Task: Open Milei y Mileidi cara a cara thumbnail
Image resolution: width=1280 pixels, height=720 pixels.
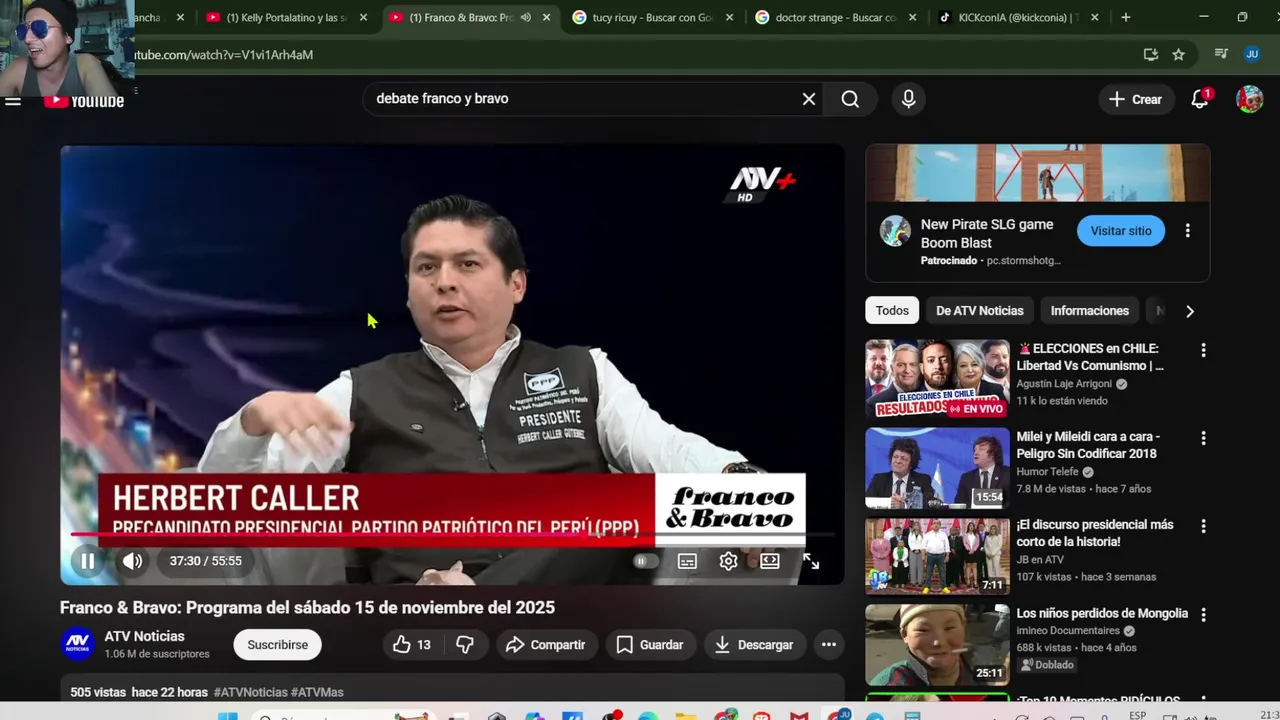Action: pyautogui.click(x=937, y=468)
